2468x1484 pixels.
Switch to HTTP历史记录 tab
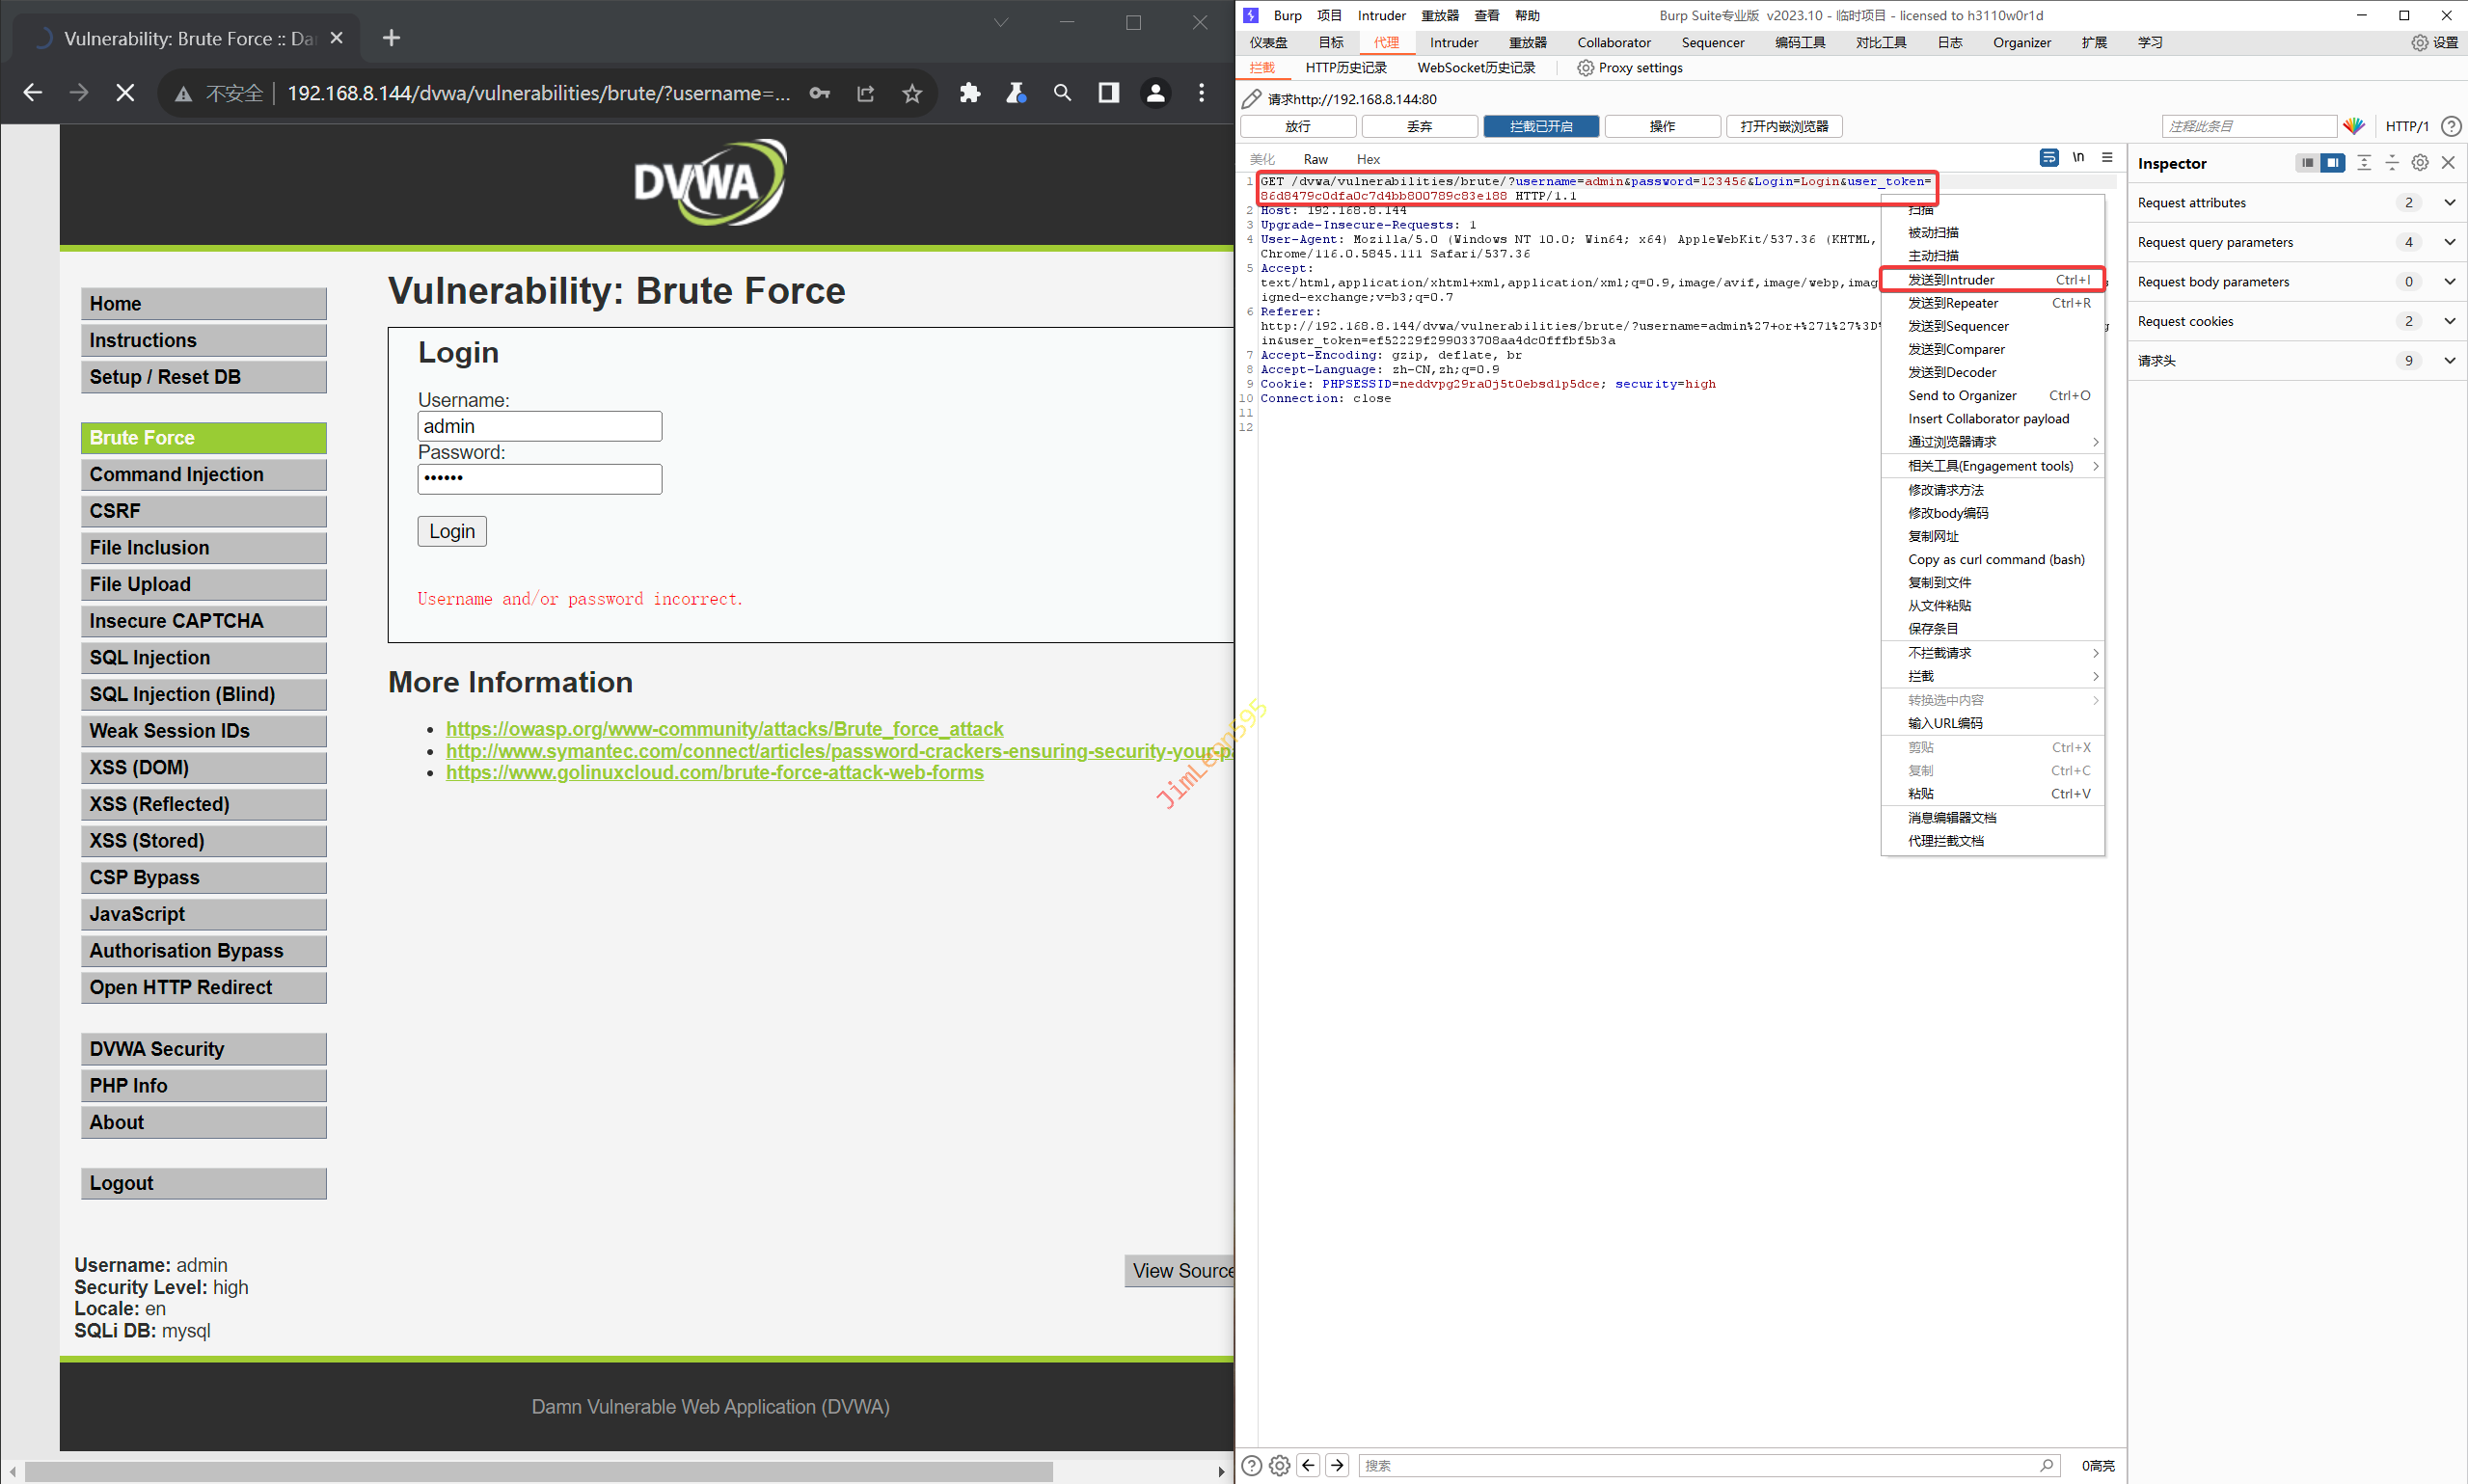click(1345, 68)
